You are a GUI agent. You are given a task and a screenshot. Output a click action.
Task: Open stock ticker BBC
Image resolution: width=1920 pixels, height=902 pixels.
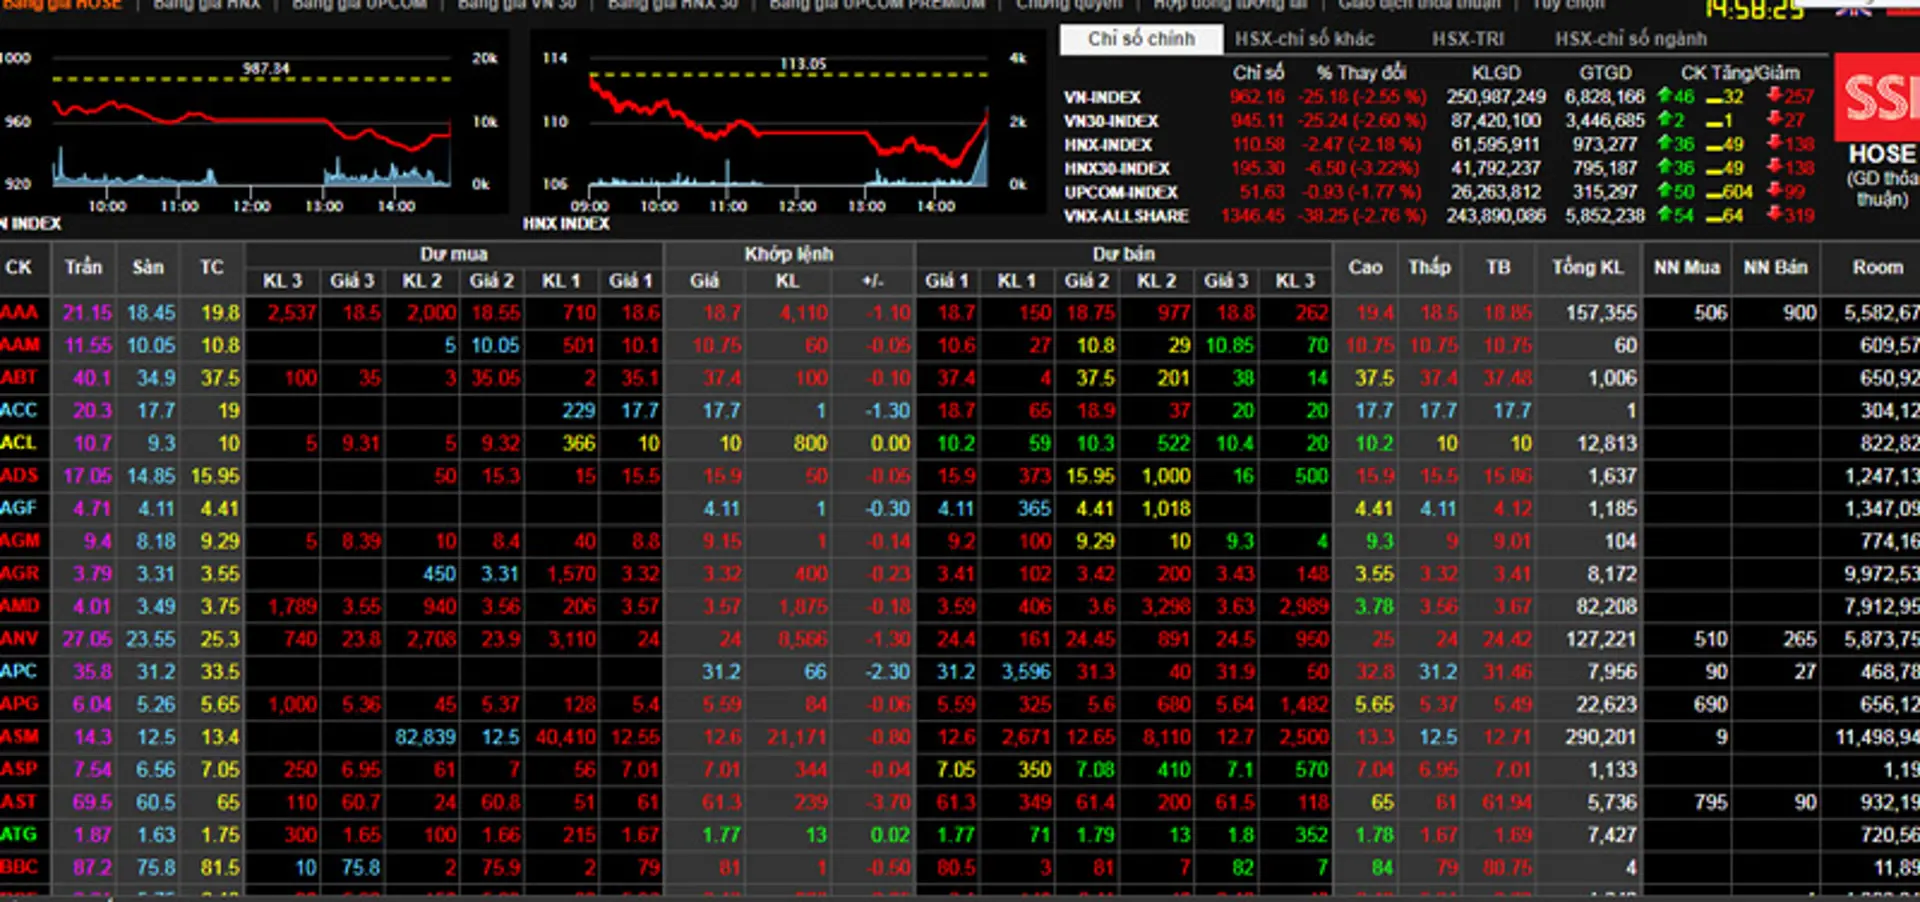20,867
